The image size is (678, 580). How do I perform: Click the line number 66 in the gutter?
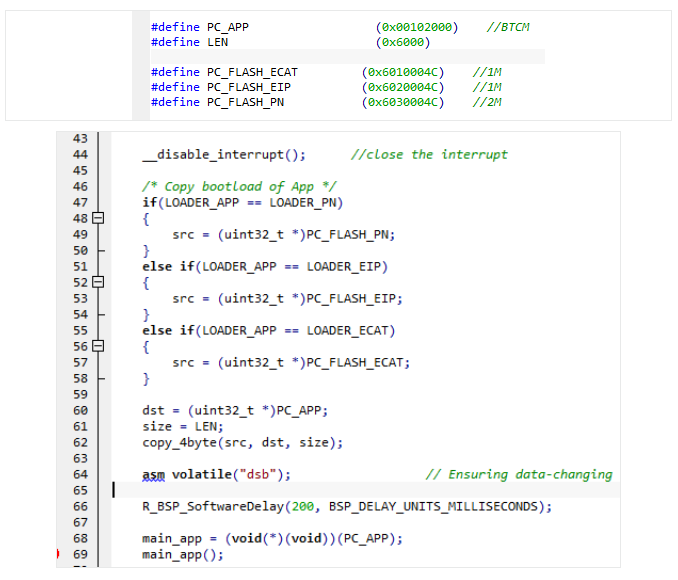click(80, 506)
